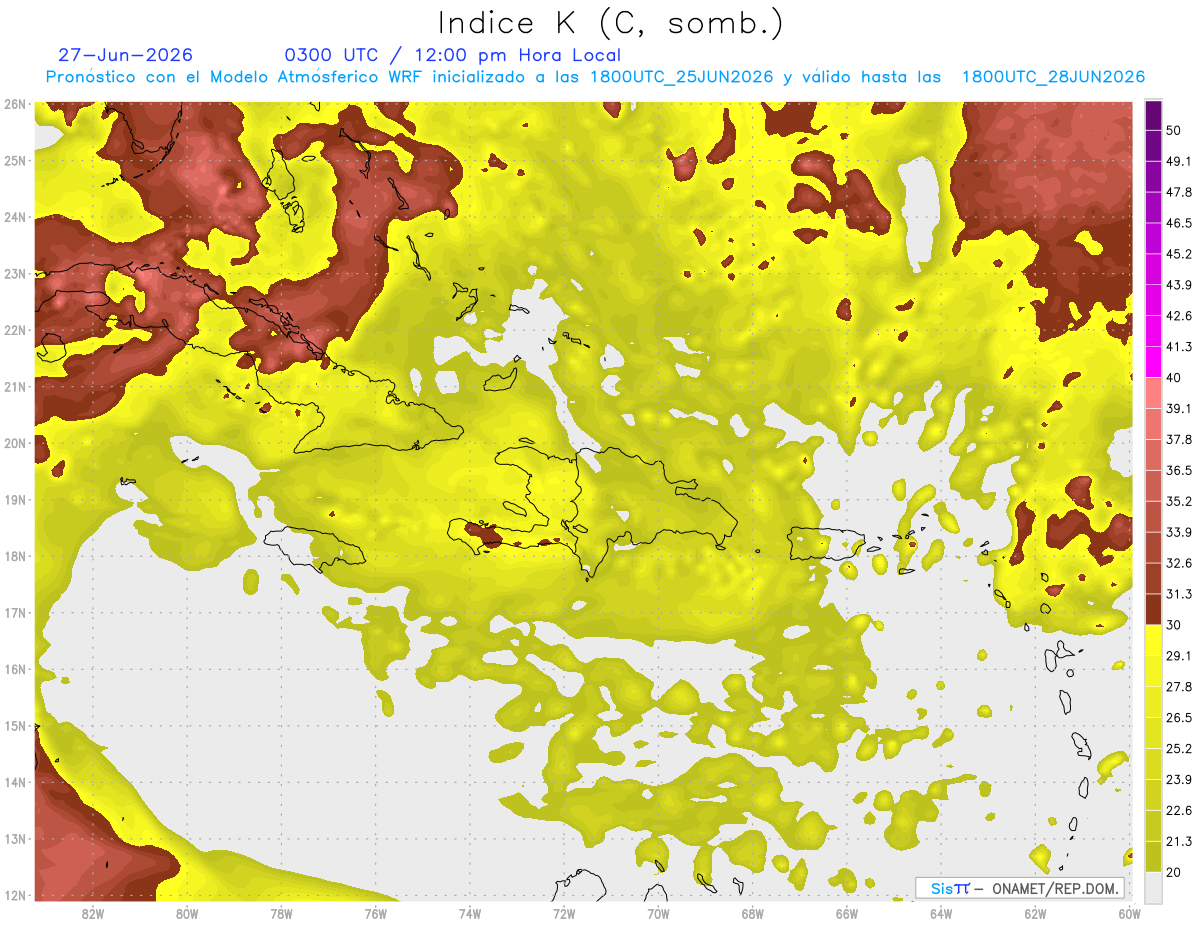Click the colorbar value "50"
1200x927 pixels.
[x=1174, y=130]
